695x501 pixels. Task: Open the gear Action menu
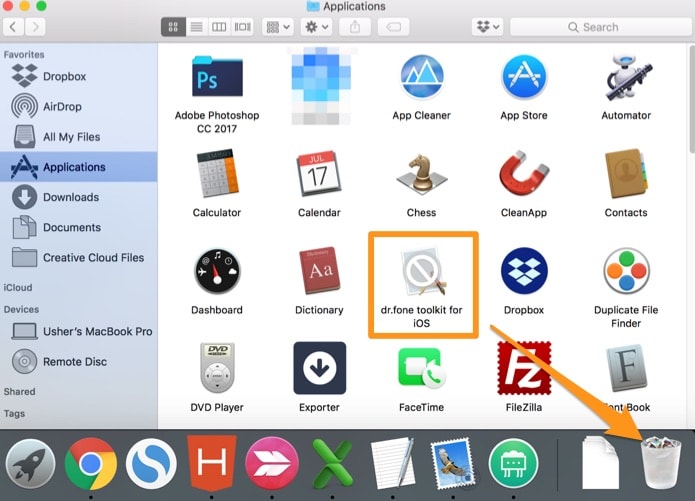coord(316,27)
